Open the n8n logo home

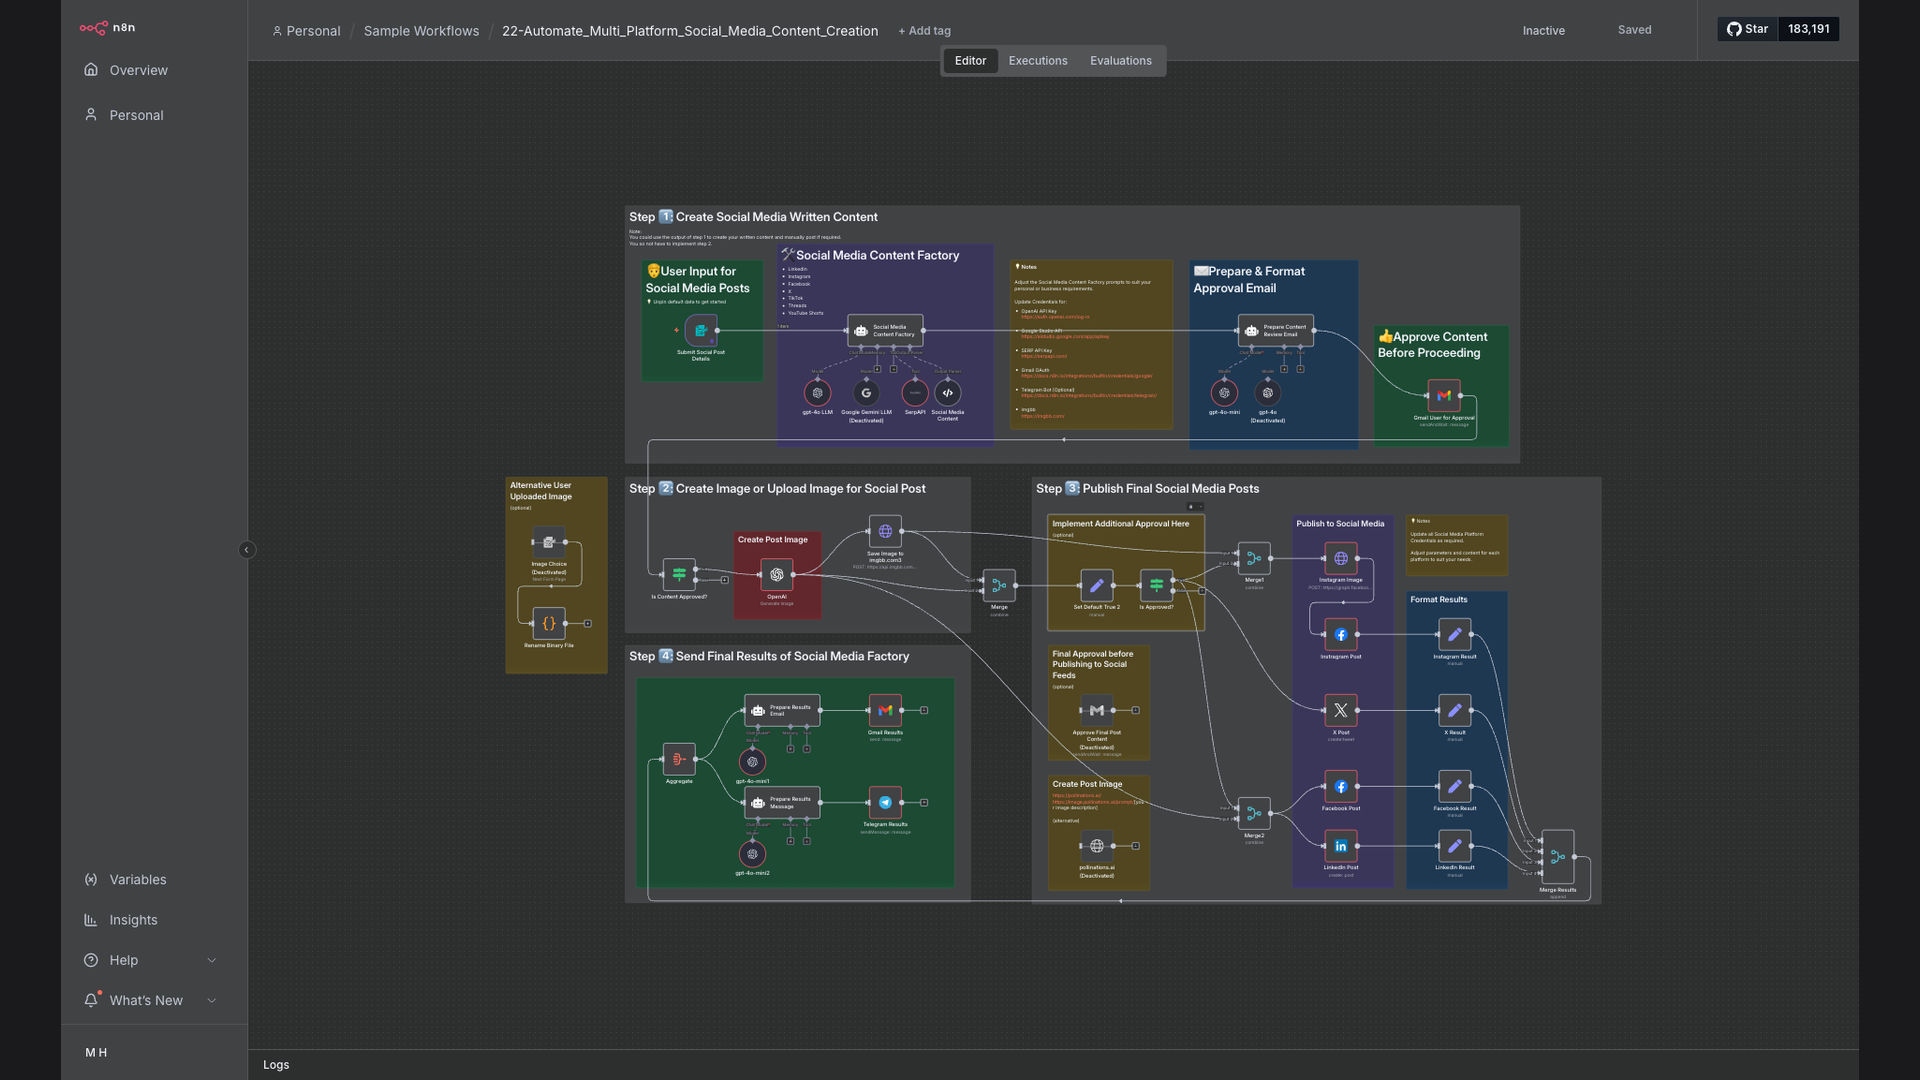tap(107, 28)
